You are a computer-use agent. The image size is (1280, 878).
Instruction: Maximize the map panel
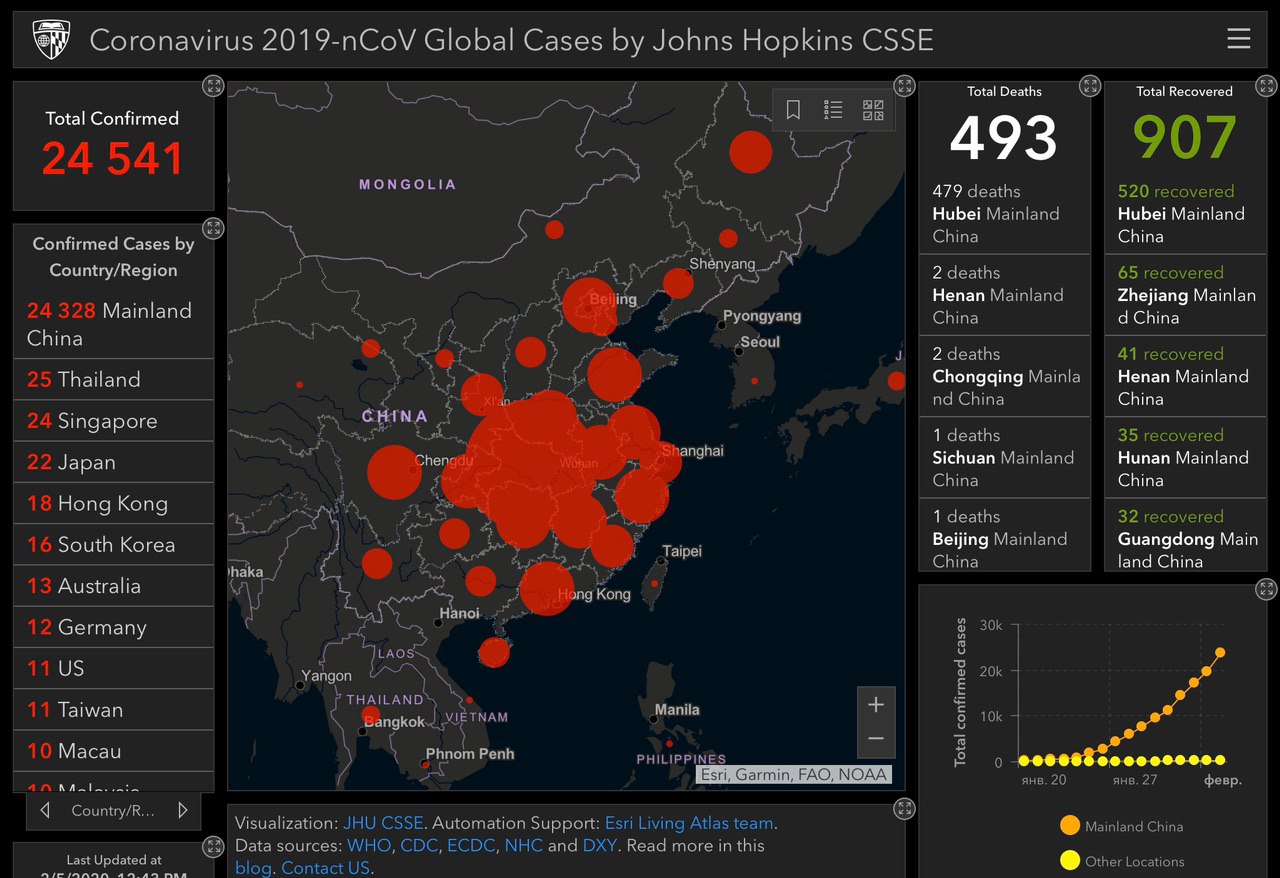pos(904,86)
